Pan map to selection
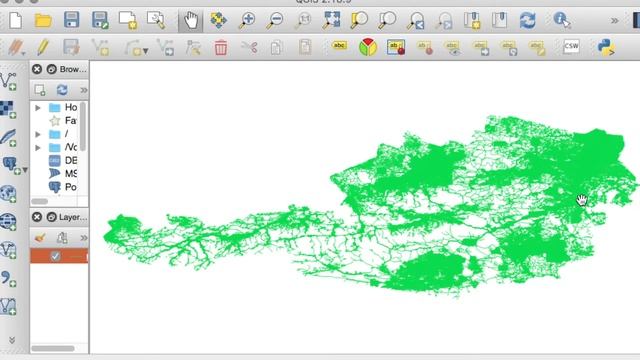 click(218, 20)
